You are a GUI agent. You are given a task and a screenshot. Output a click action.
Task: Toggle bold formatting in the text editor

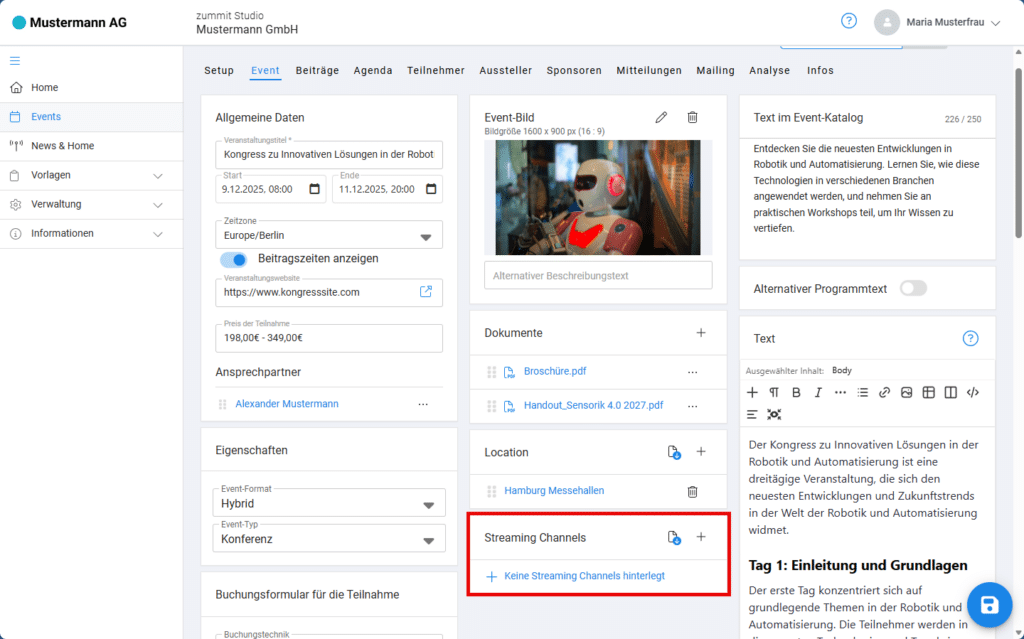796,392
